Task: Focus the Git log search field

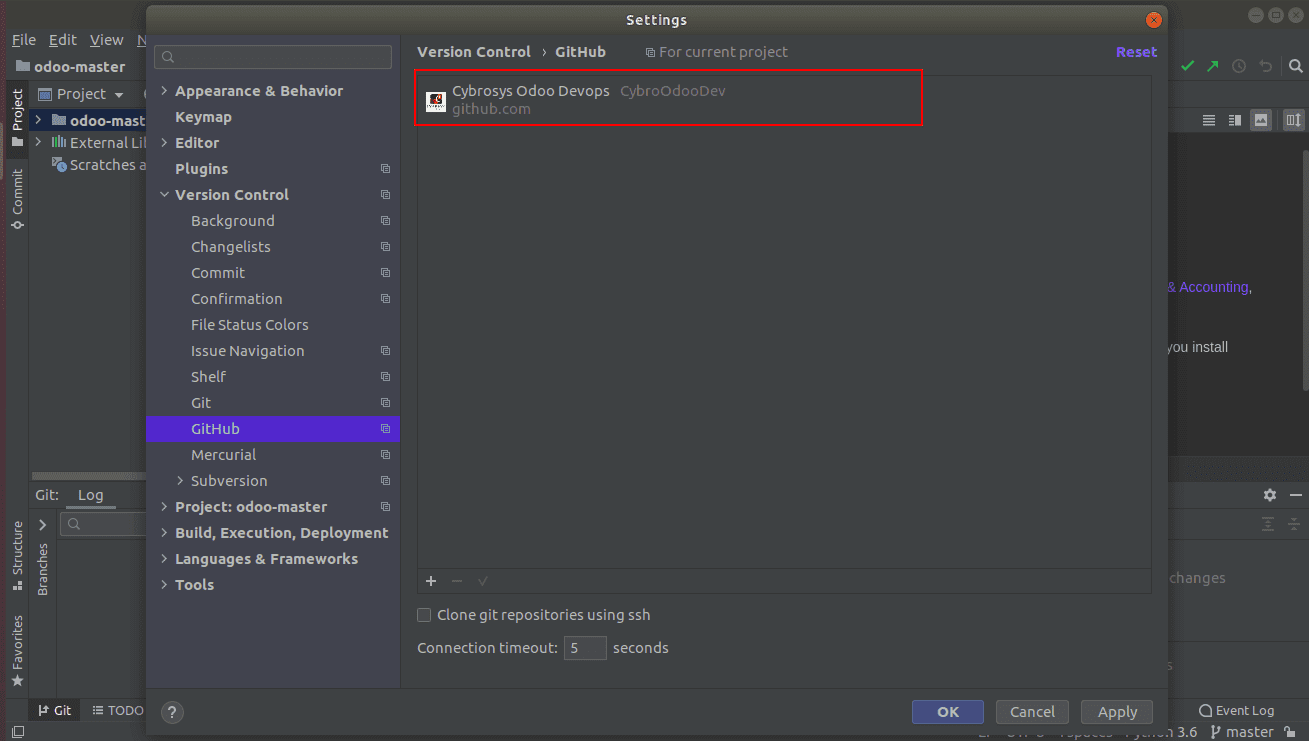Action: pyautogui.click(x=102, y=524)
